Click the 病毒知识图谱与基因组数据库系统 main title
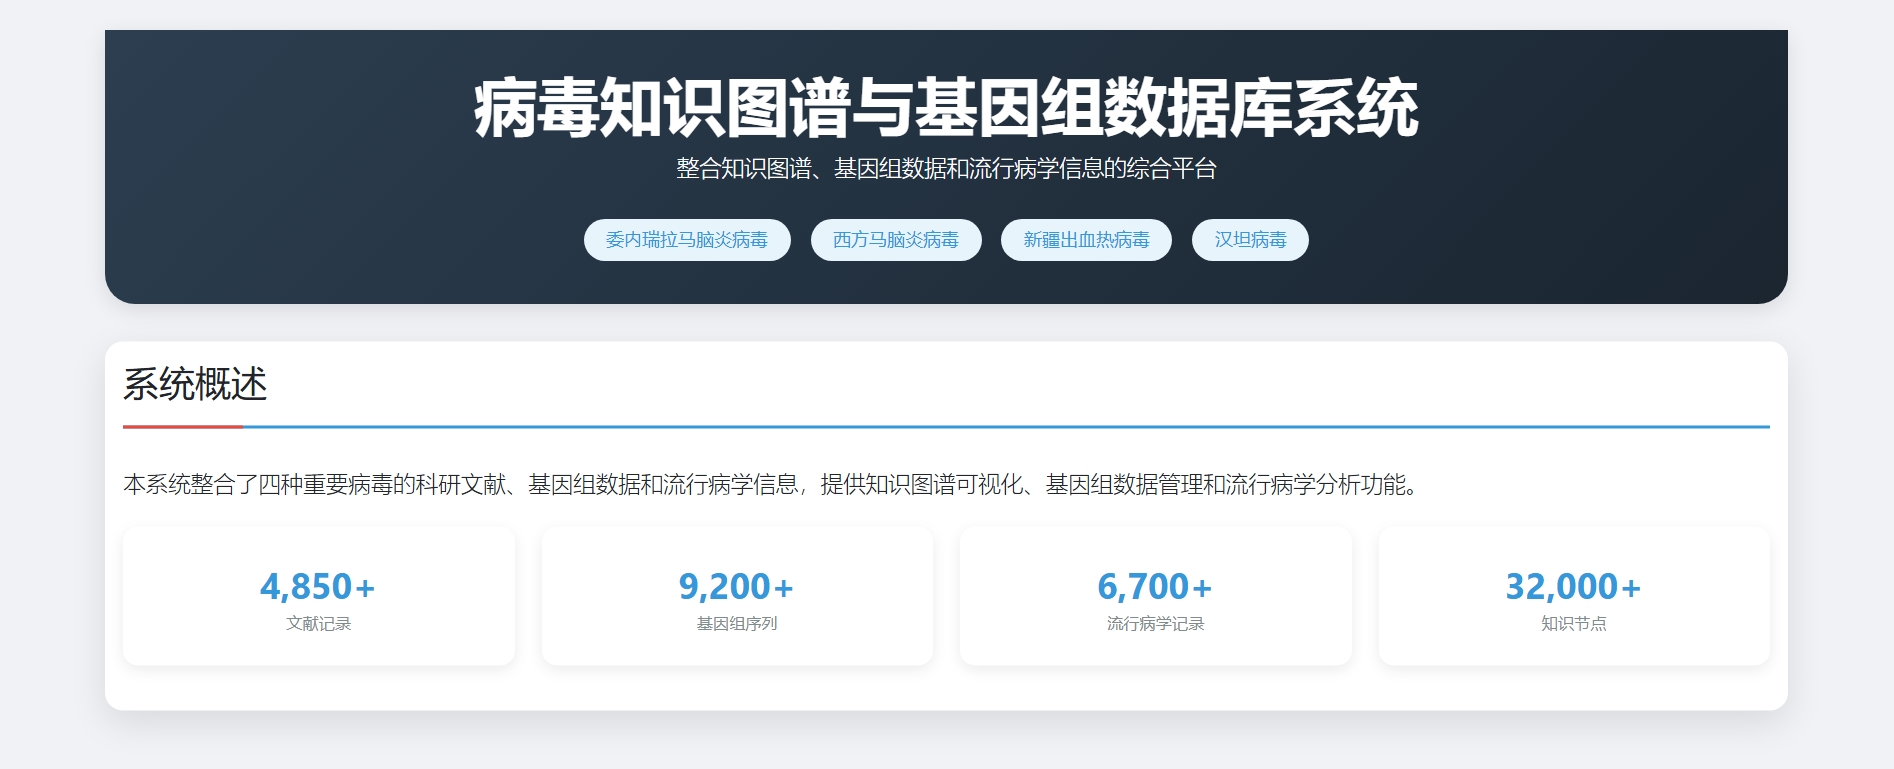Screen dimensions: 1894x769 (x=946, y=108)
